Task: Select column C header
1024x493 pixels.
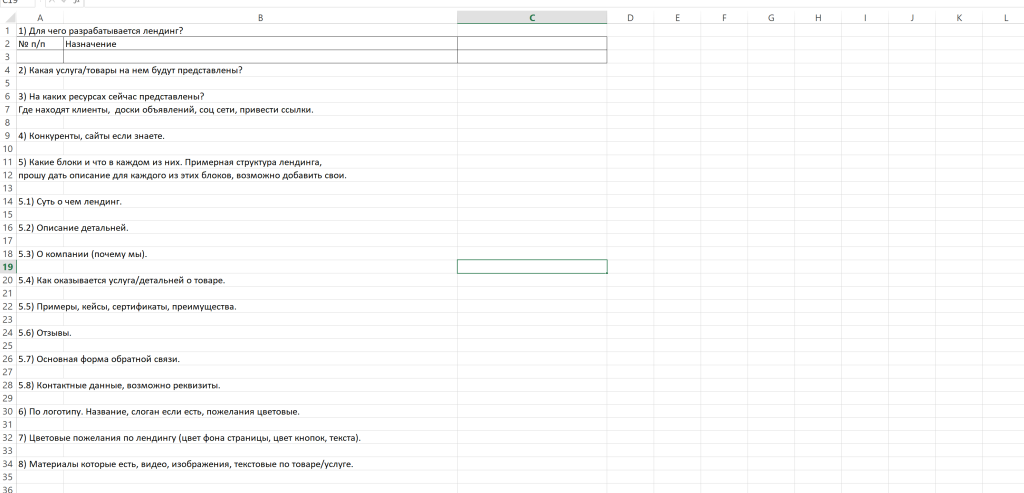Action: coord(531,18)
